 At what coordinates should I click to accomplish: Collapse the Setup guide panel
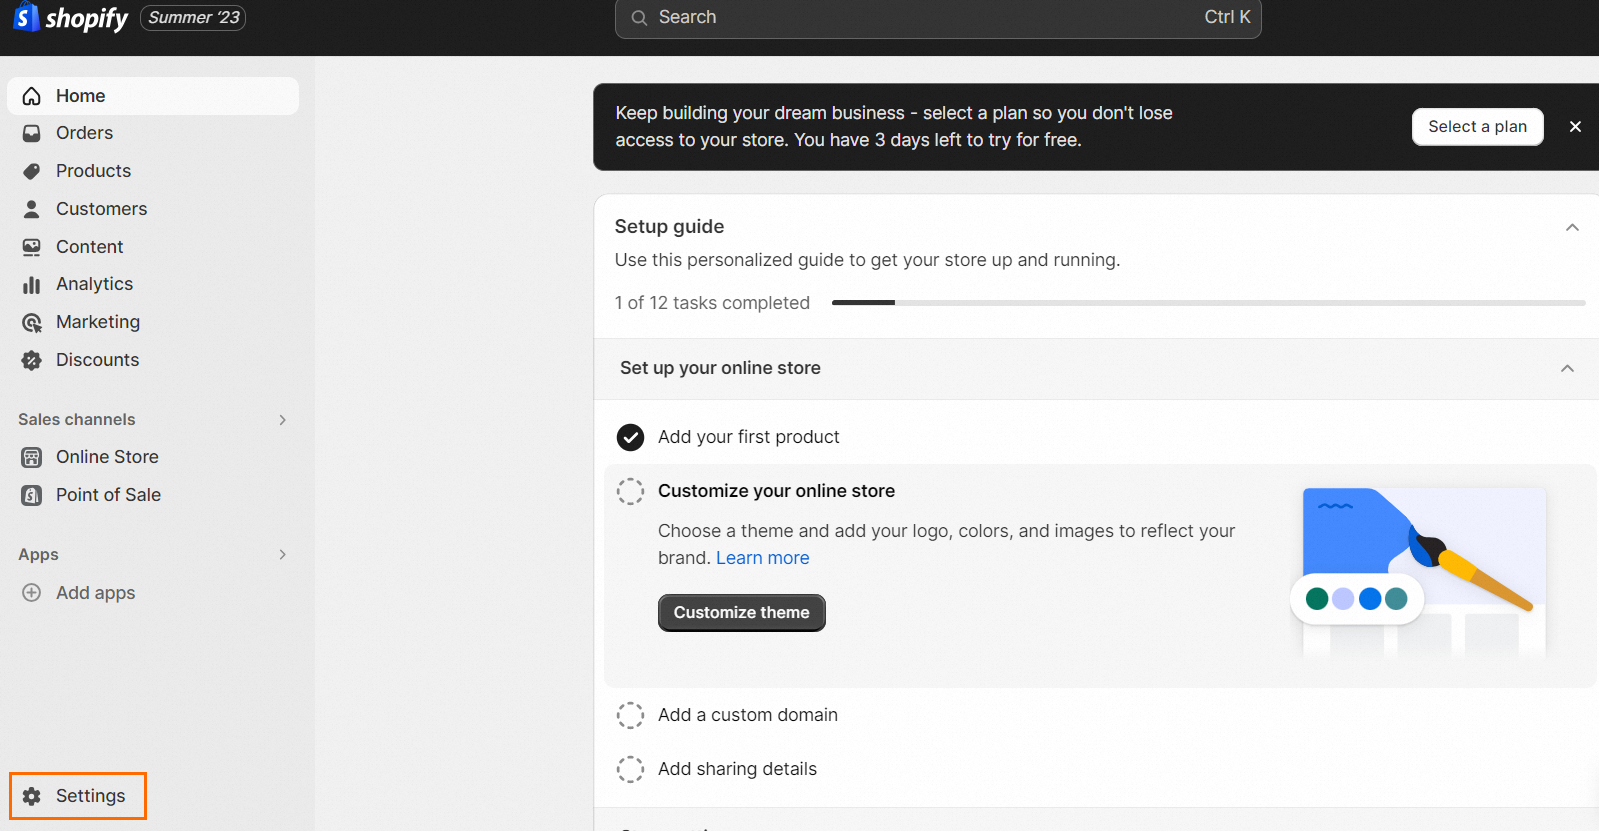click(1572, 227)
